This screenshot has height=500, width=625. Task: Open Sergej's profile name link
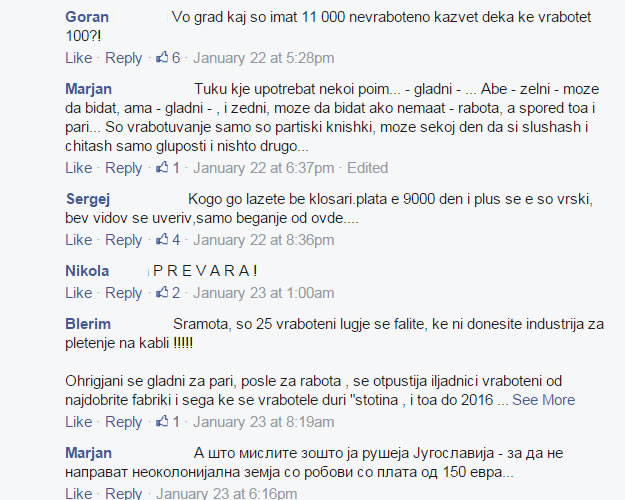tap(88, 199)
